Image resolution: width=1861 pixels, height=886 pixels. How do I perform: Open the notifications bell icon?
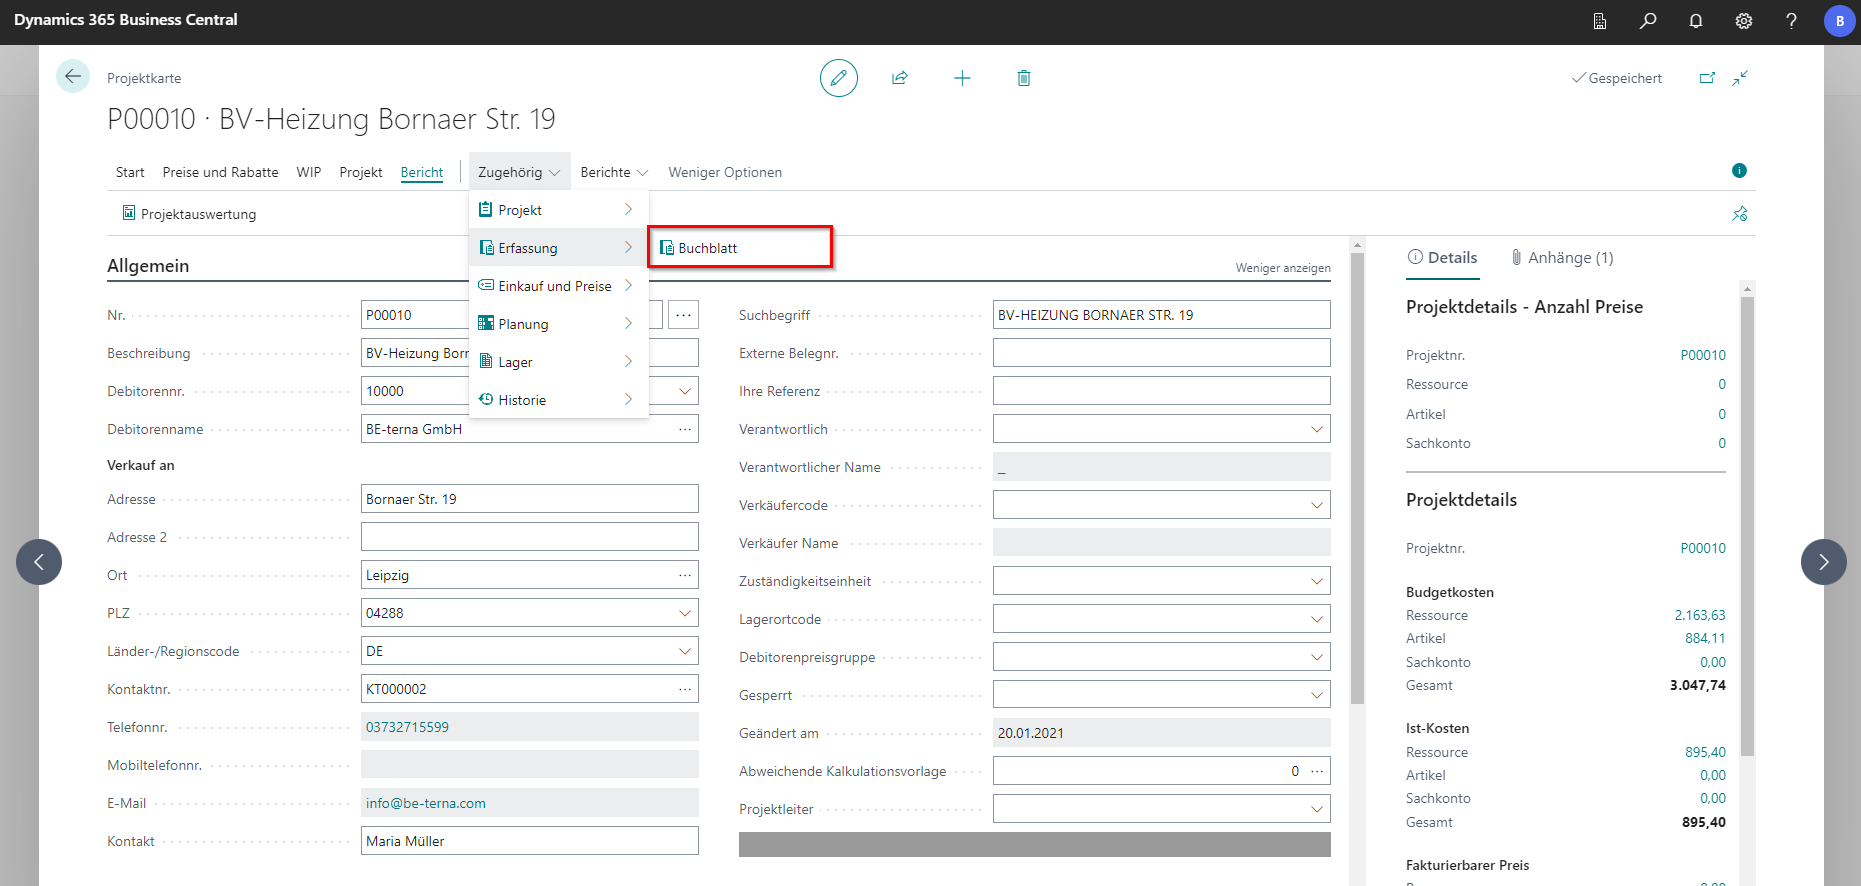(1696, 21)
